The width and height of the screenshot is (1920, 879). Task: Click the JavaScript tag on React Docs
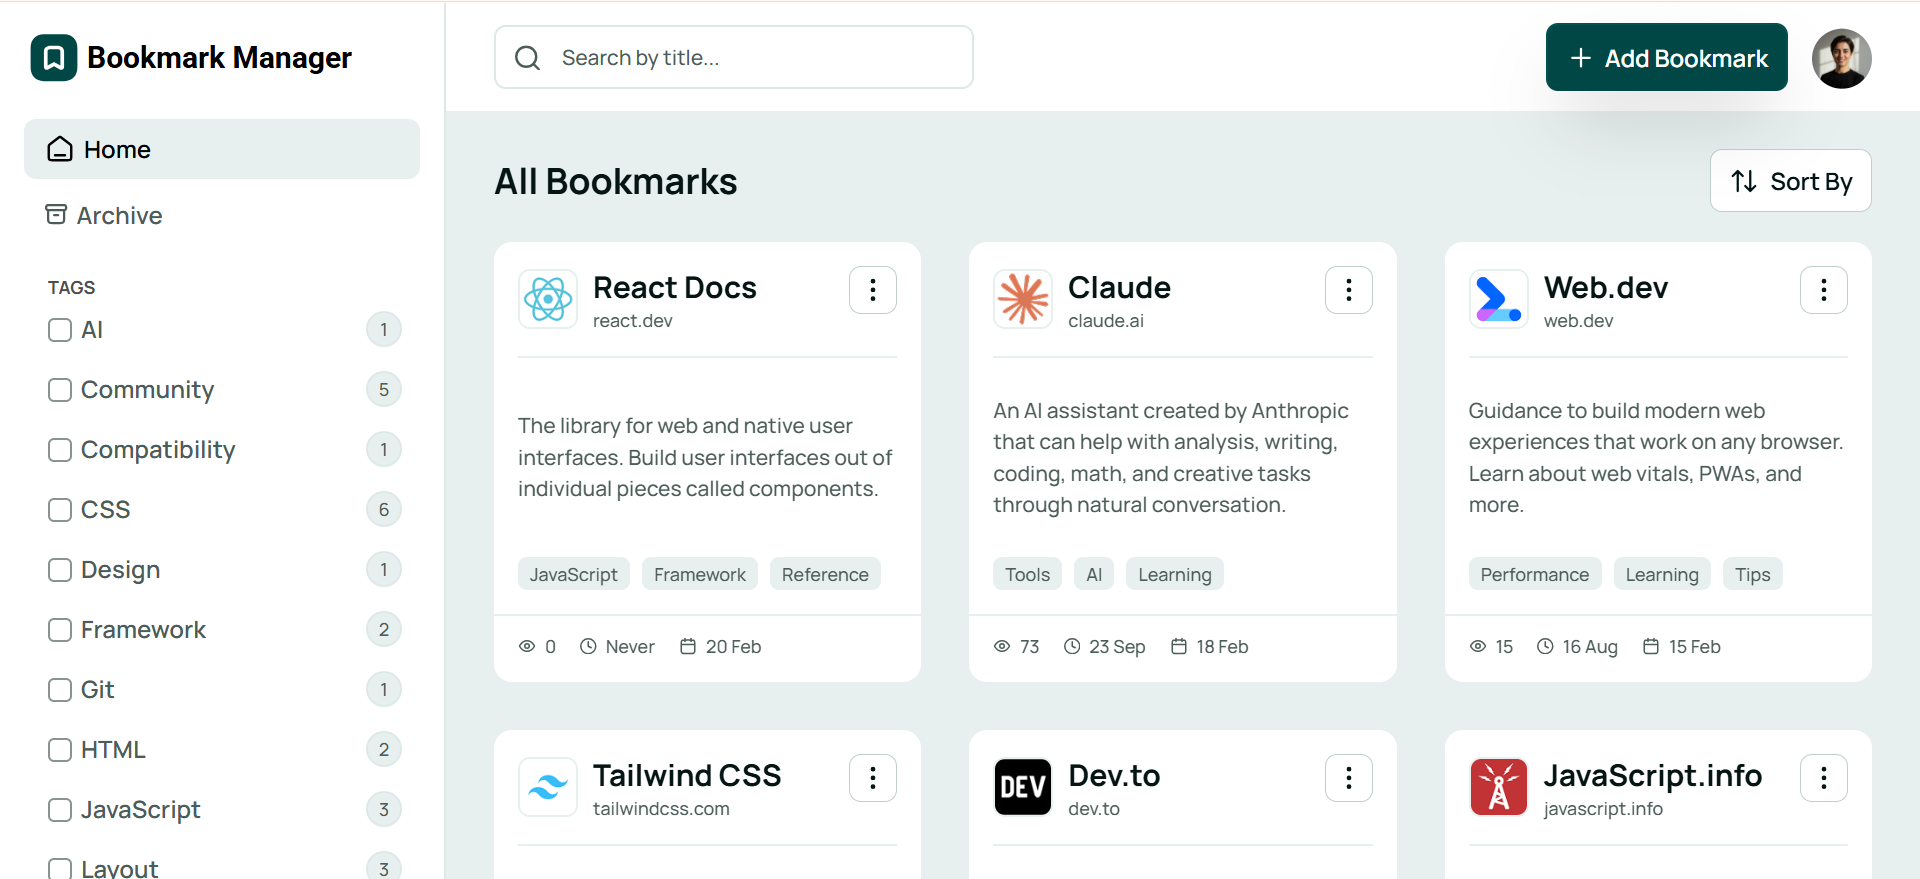pos(574,574)
